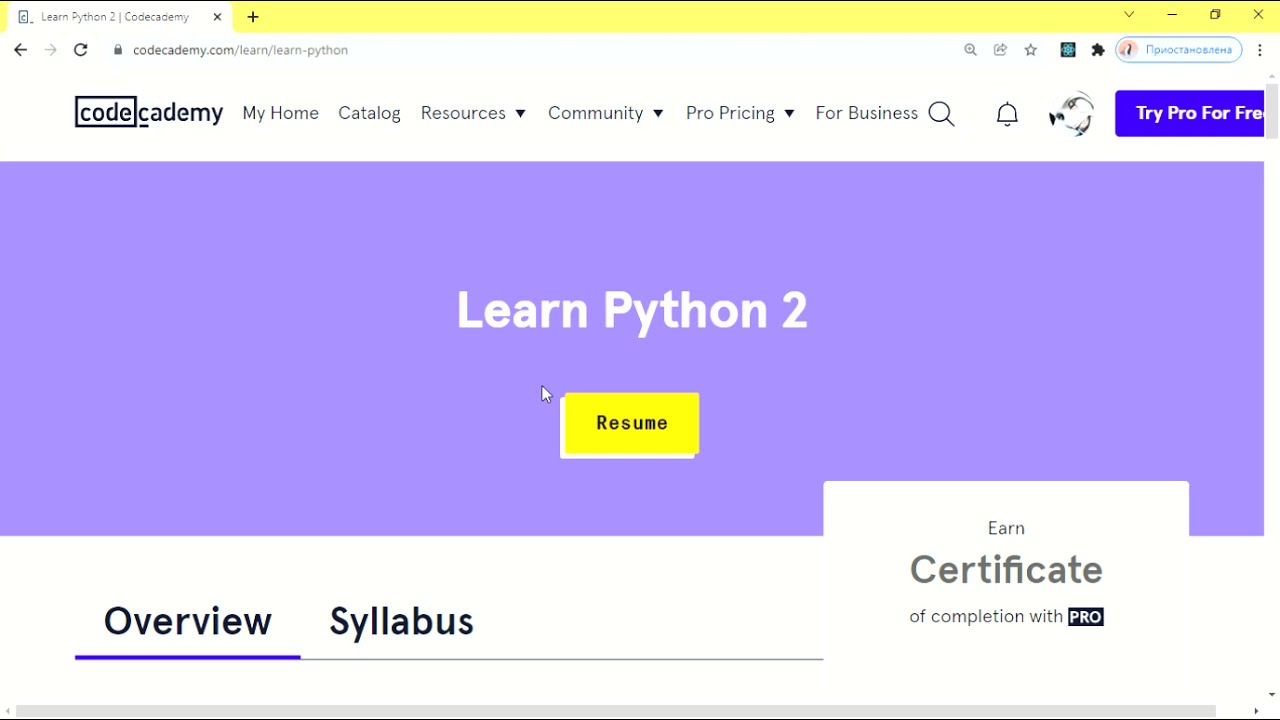
Task: Click Try Pro For Free button
Action: pyautogui.click(x=1190, y=113)
